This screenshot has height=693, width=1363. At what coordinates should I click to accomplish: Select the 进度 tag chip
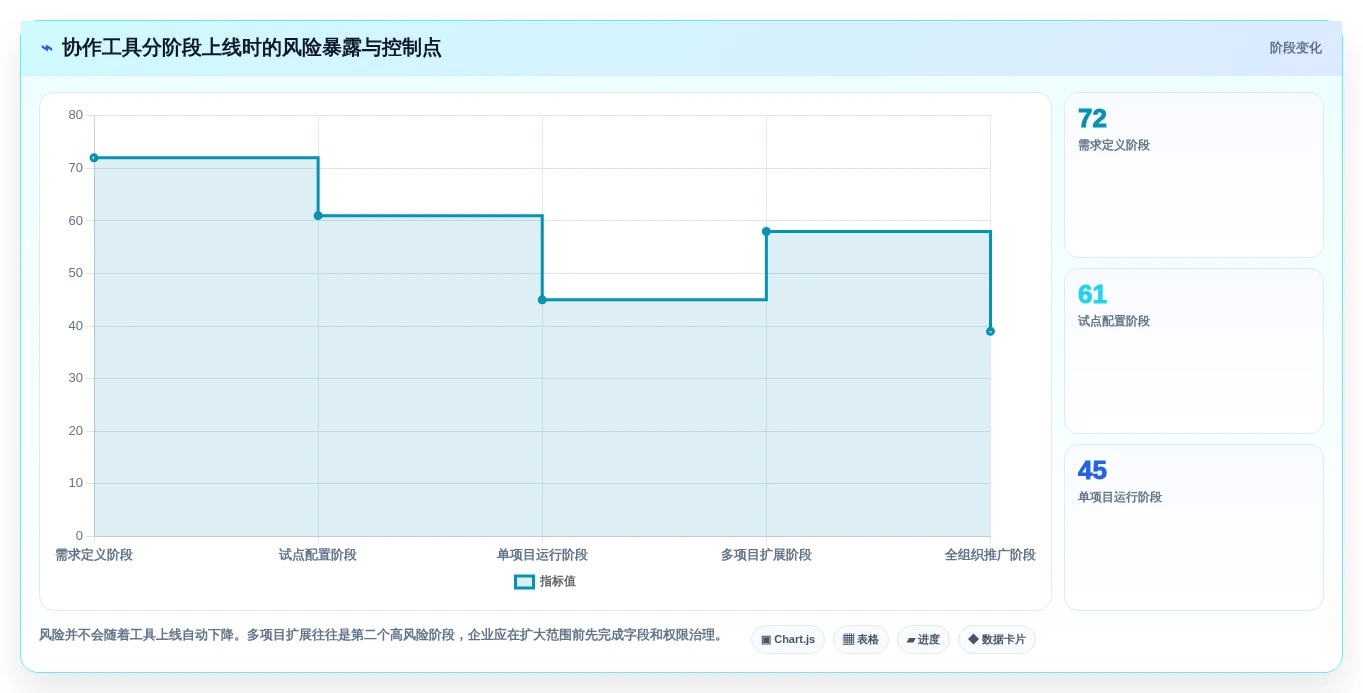click(x=923, y=640)
